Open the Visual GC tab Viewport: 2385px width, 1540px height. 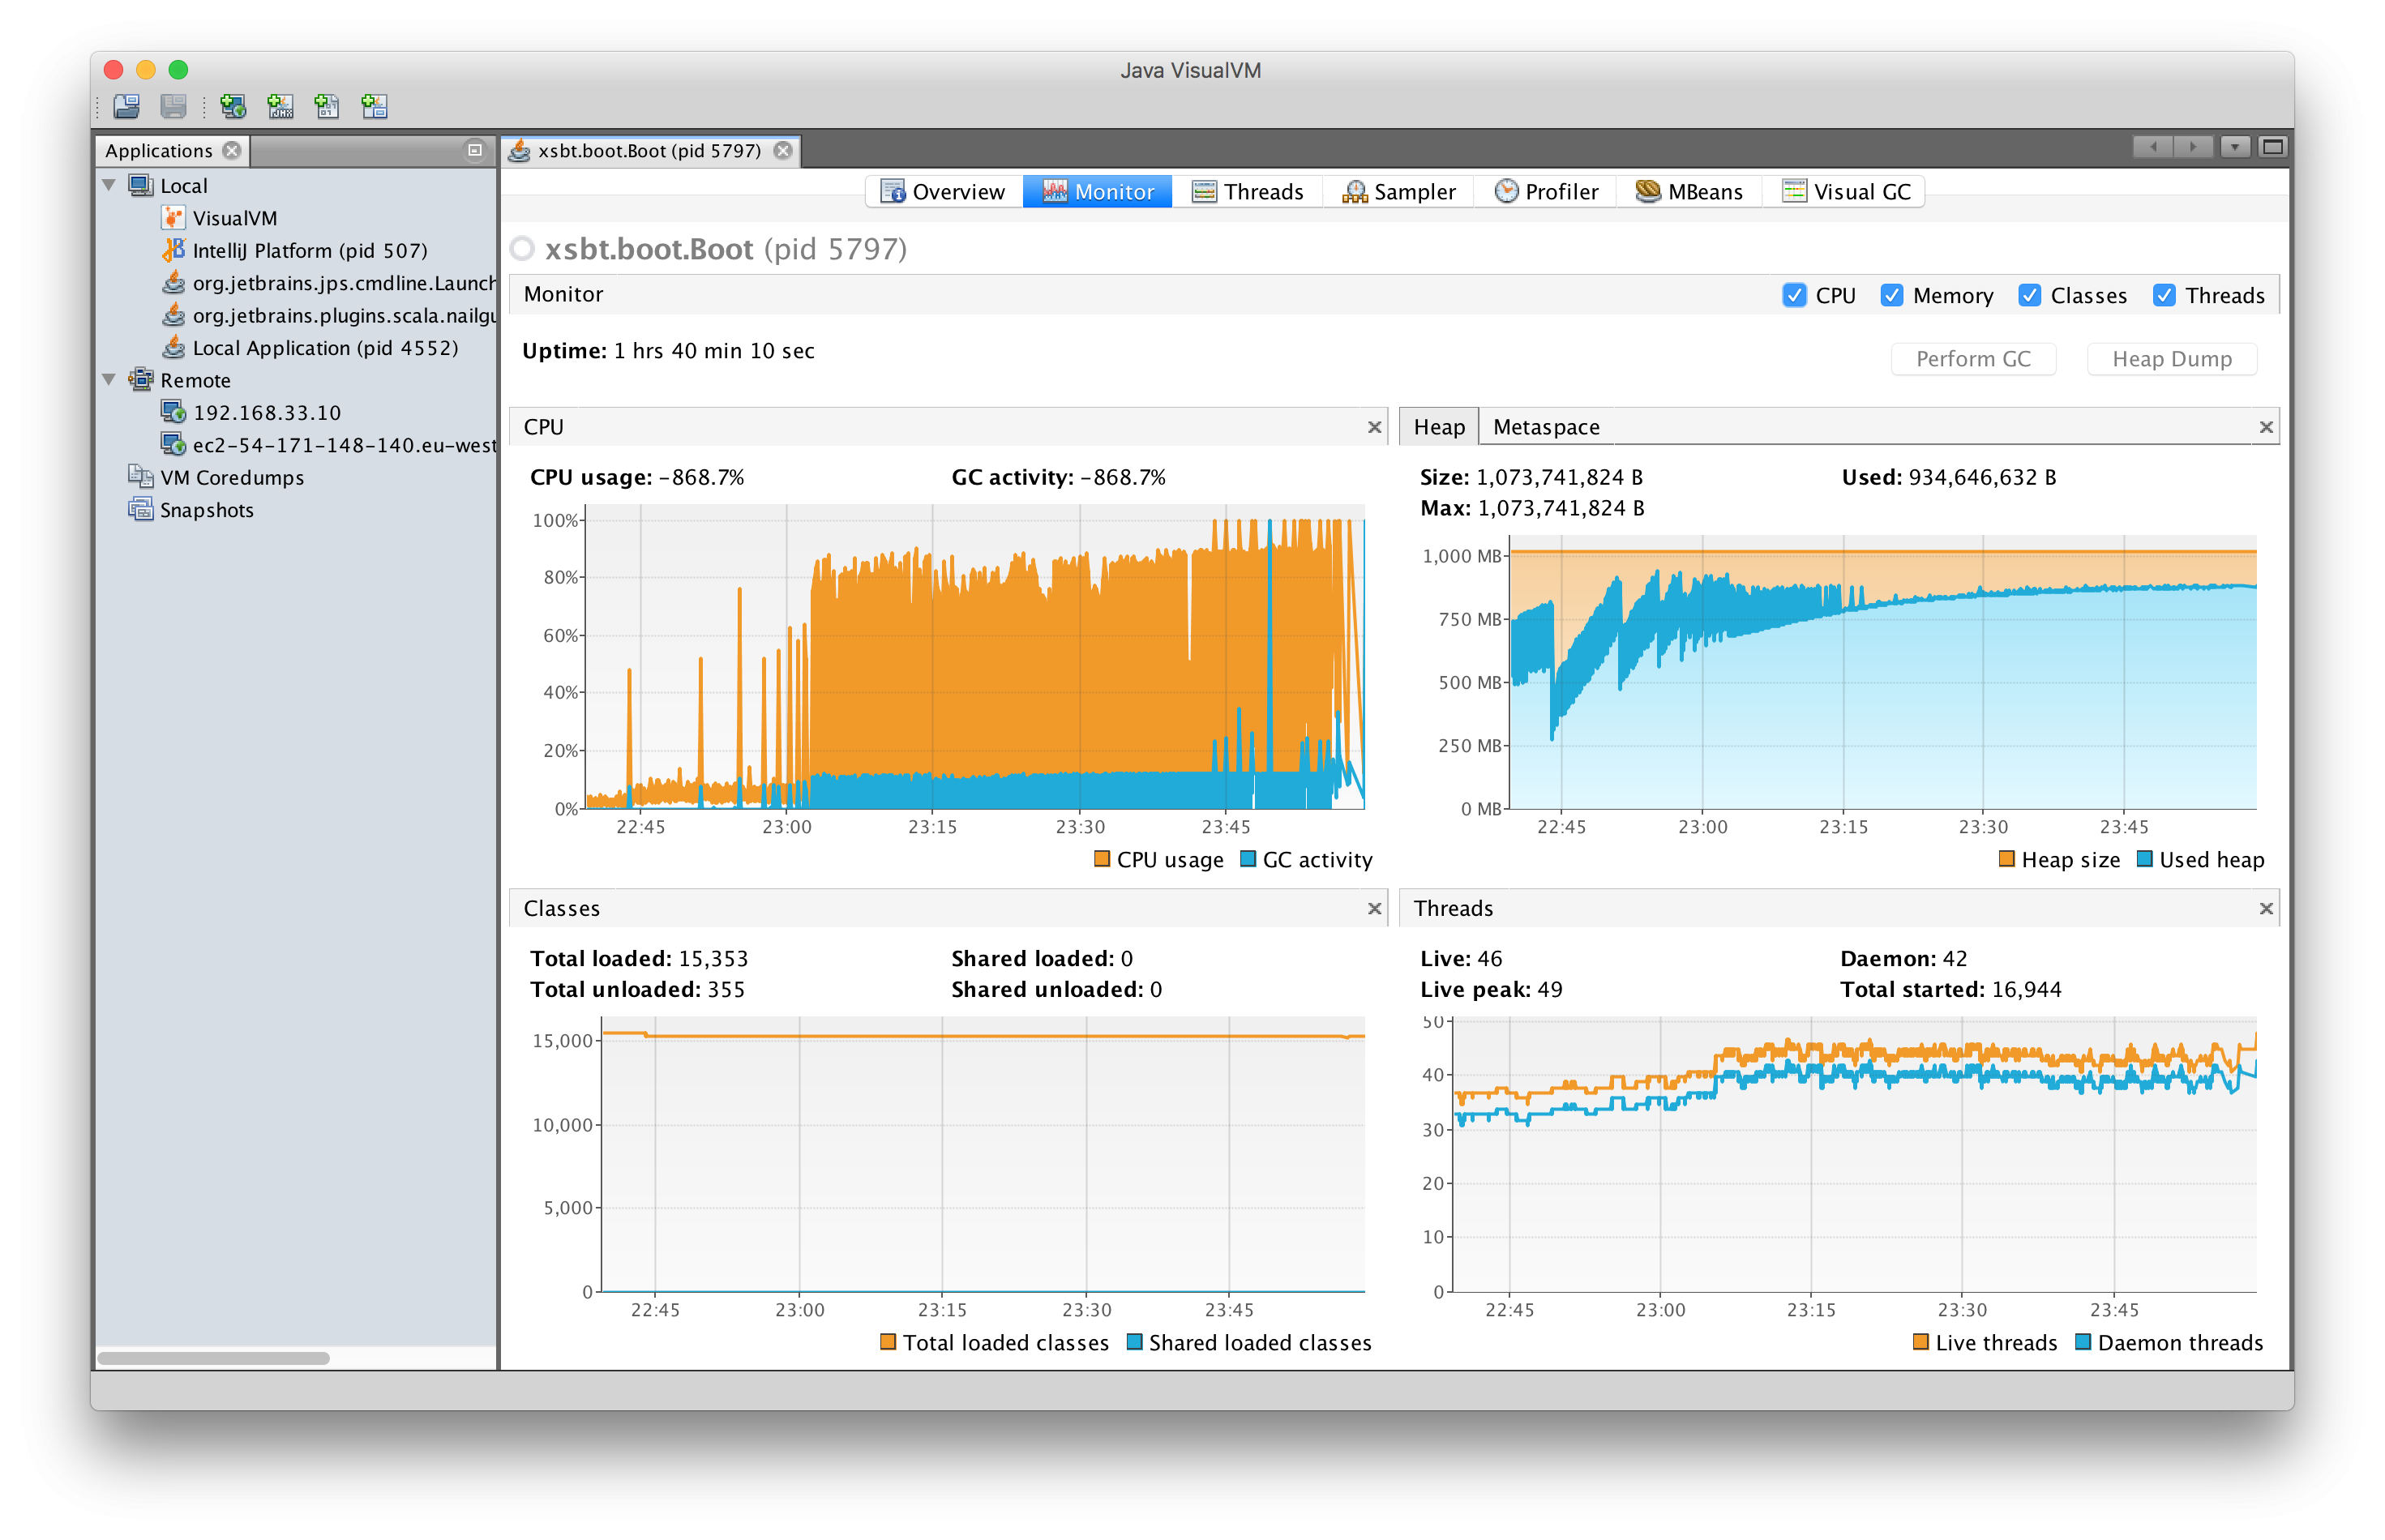[x=1846, y=191]
